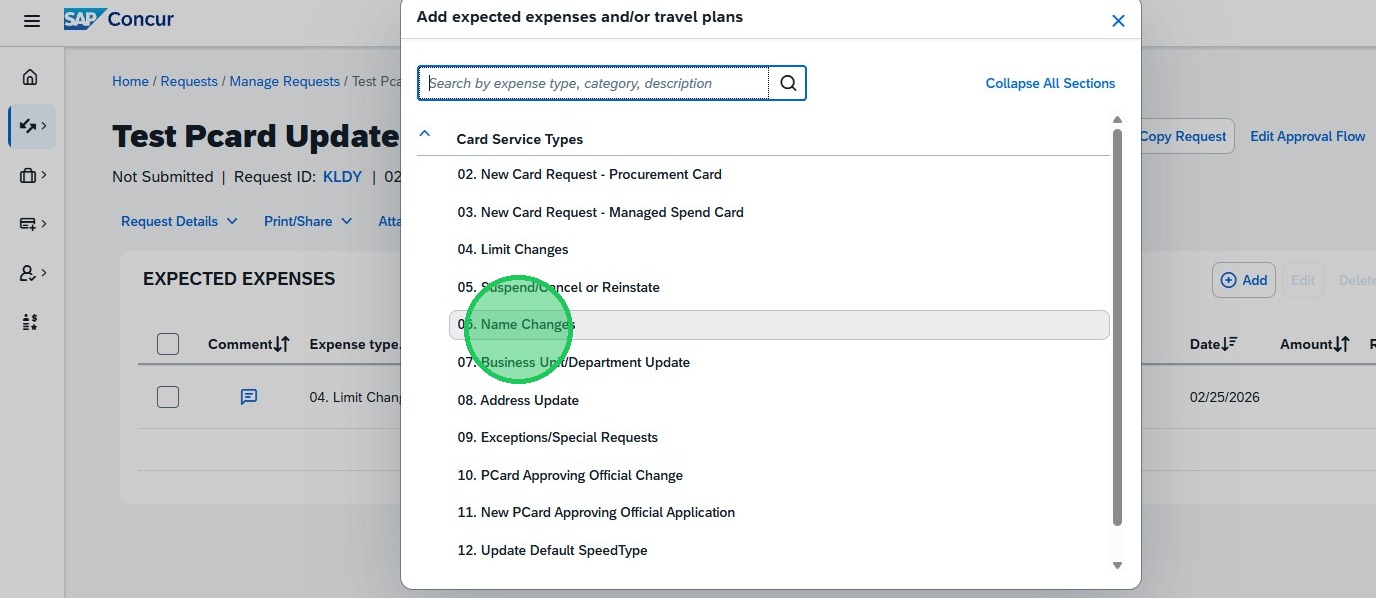The width and height of the screenshot is (1376, 598).
Task: Open the Print/Share dropdown
Action: [308, 221]
